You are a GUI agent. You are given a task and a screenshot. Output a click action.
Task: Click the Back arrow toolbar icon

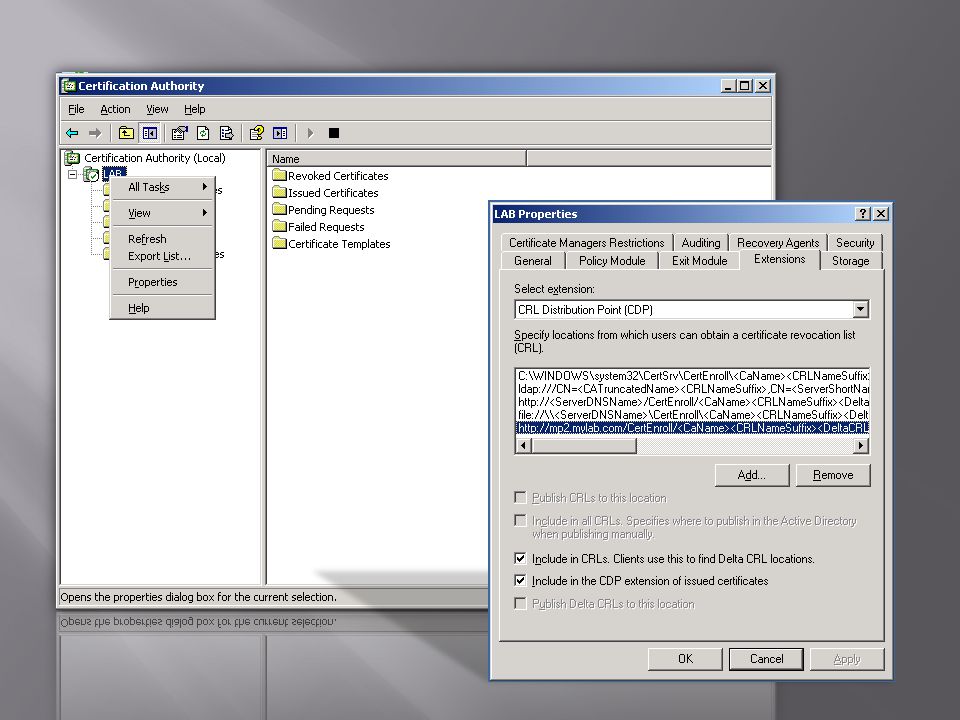pyautogui.click(x=72, y=133)
